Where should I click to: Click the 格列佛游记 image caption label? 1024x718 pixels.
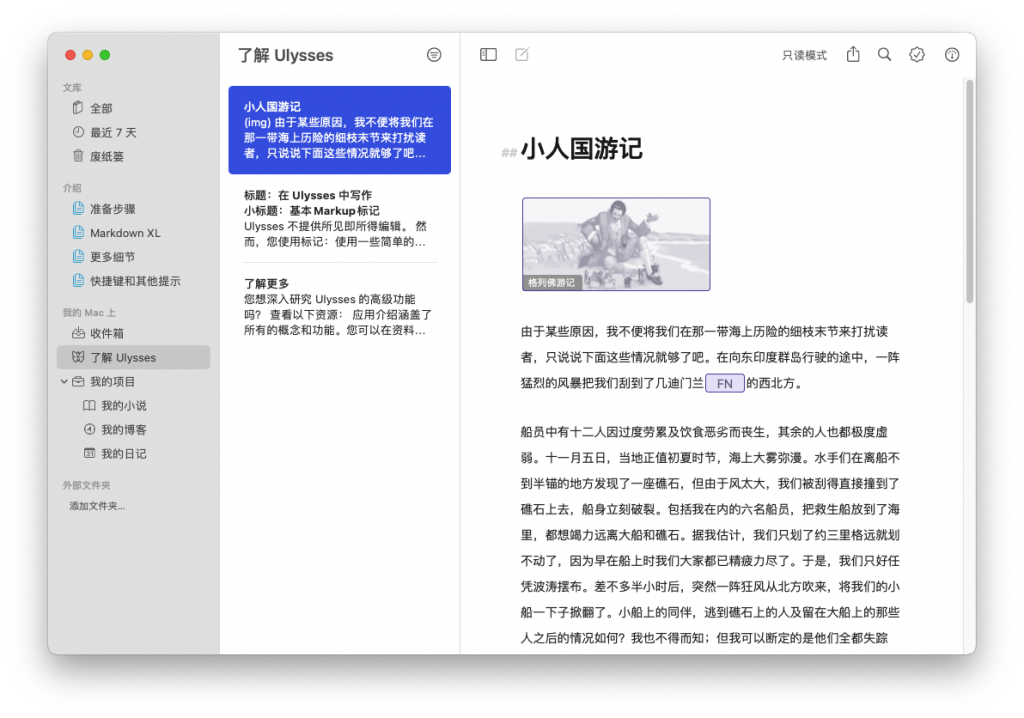pos(552,282)
